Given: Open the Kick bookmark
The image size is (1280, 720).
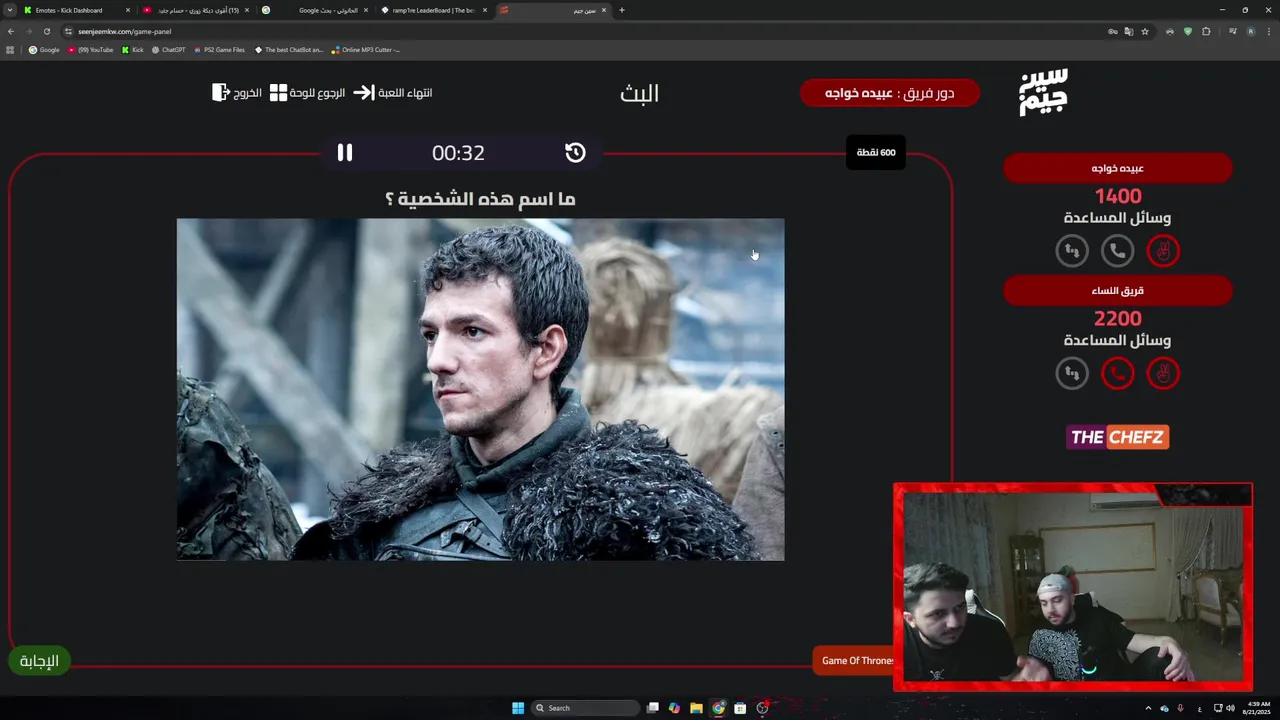Looking at the screenshot, I should [133, 49].
